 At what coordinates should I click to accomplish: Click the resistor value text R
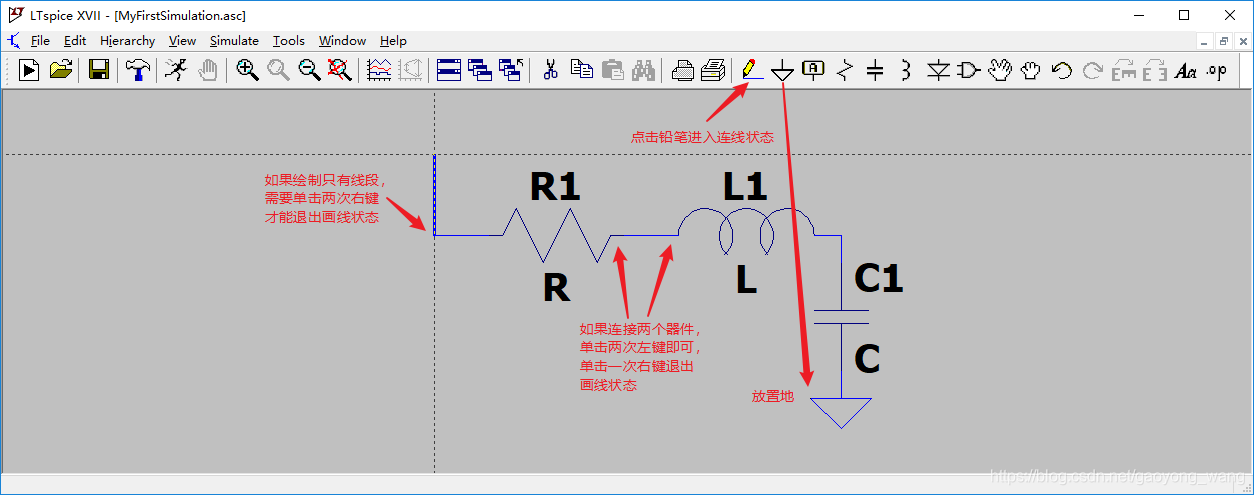point(556,288)
